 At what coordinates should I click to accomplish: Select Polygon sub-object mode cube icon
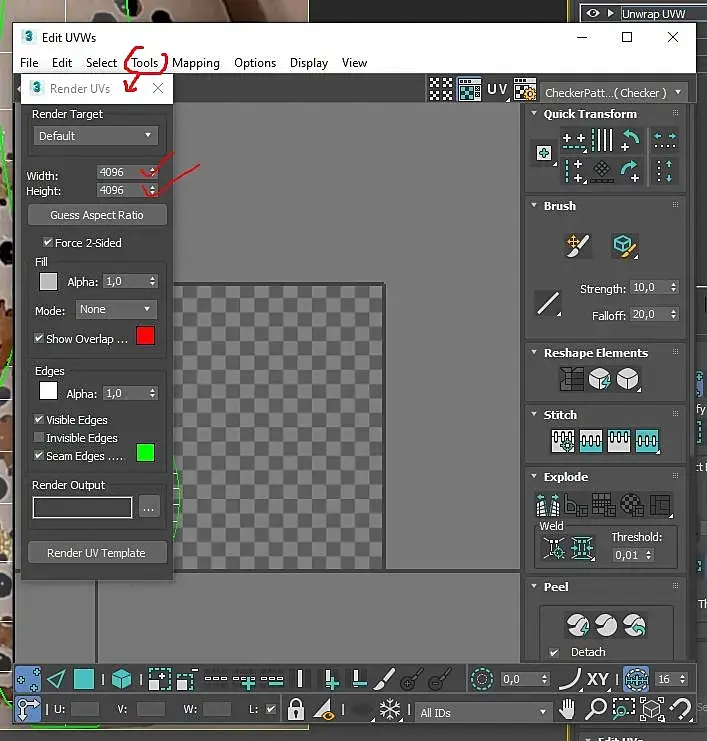[x=121, y=680]
